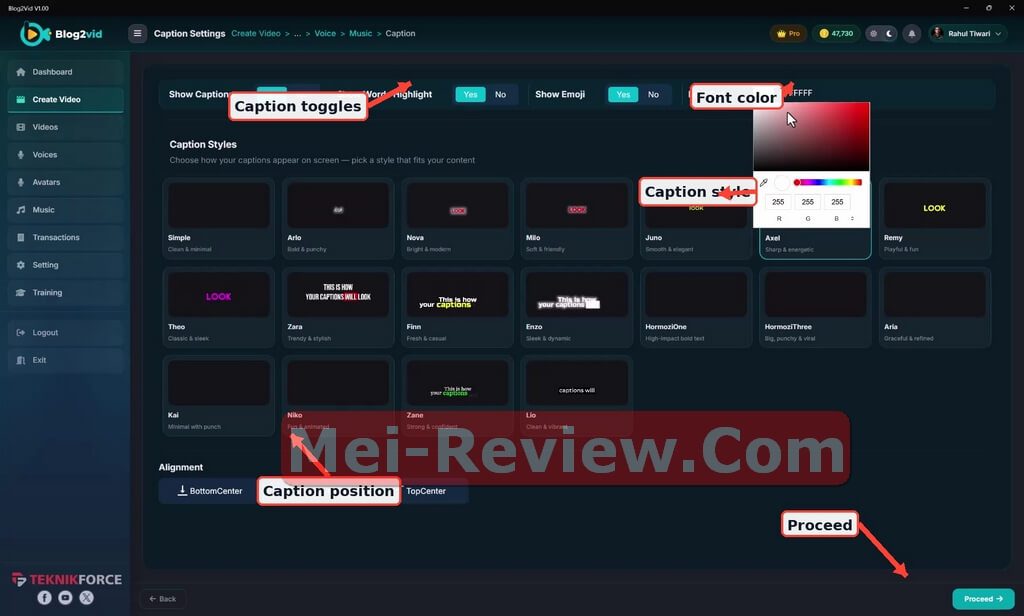Click the TeknikForce logo
Image resolution: width=1024 pixels, height=616 pixels.
67,579
